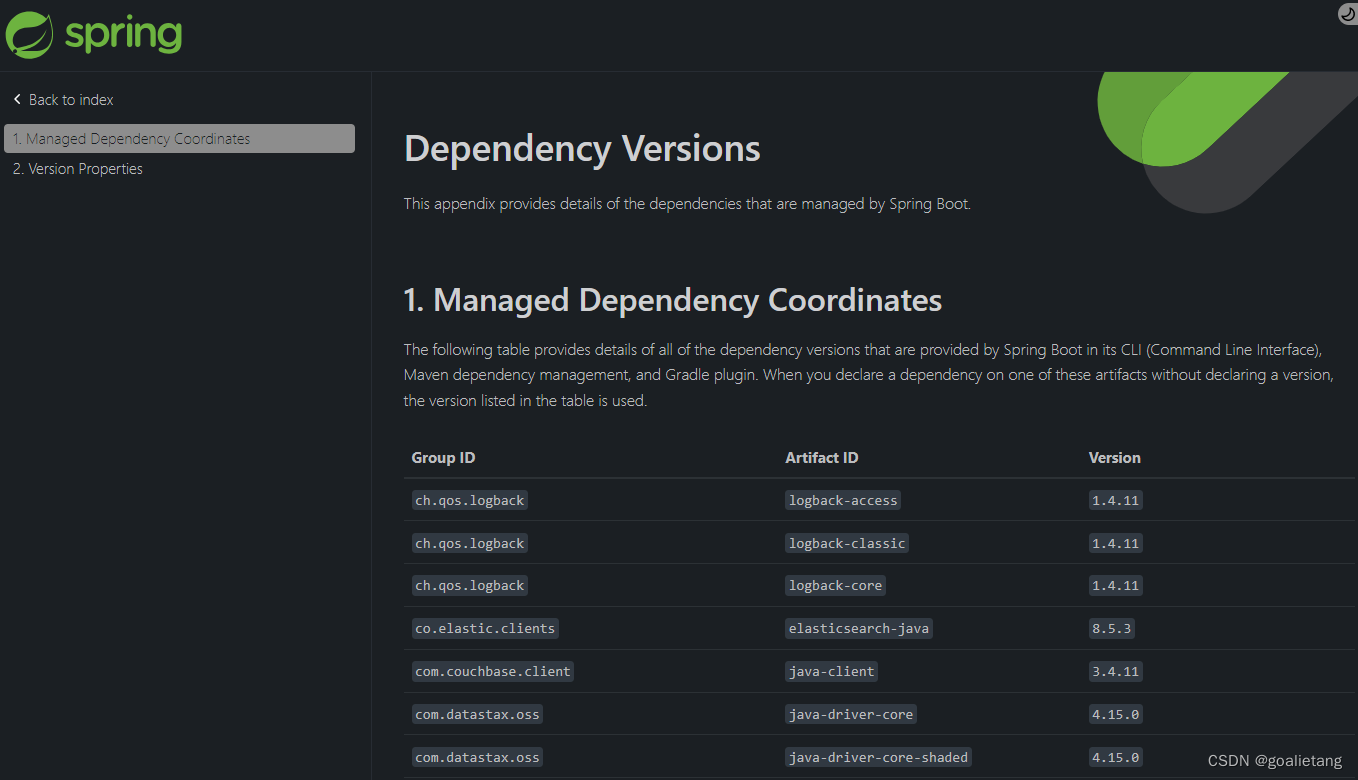Click the Version column header
Viewport: 1358px width, 780px height.
click(x=1115, y=458)
